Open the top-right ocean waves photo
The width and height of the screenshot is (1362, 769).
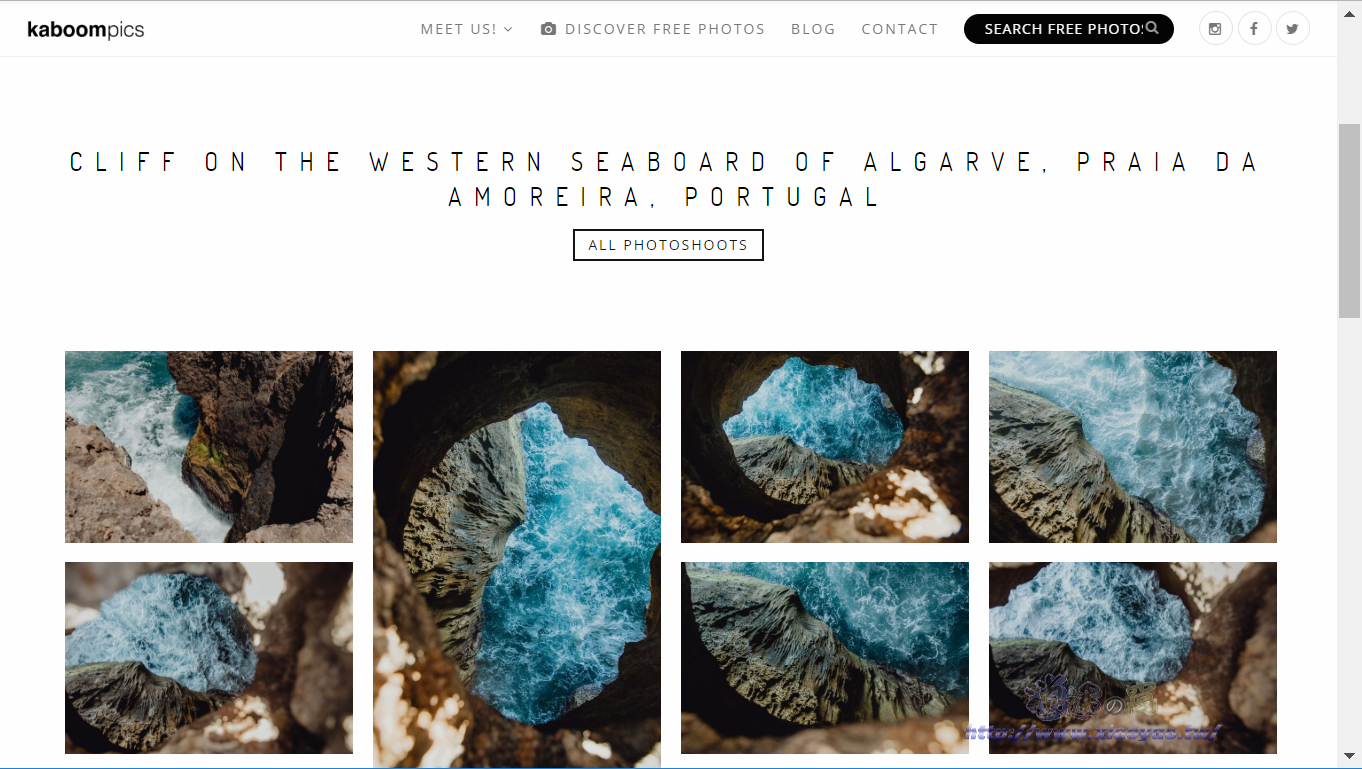(1133, 447)
